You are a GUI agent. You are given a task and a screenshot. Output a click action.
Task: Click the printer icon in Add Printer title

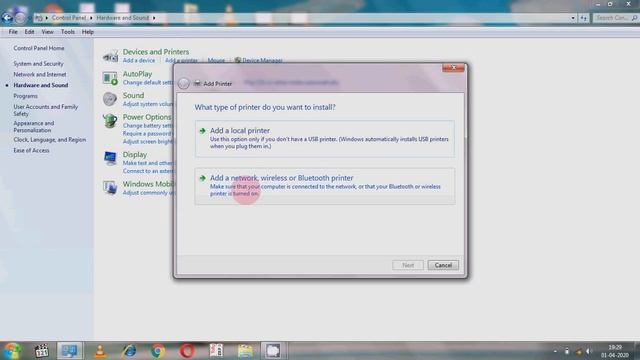(x=197, y=83)
